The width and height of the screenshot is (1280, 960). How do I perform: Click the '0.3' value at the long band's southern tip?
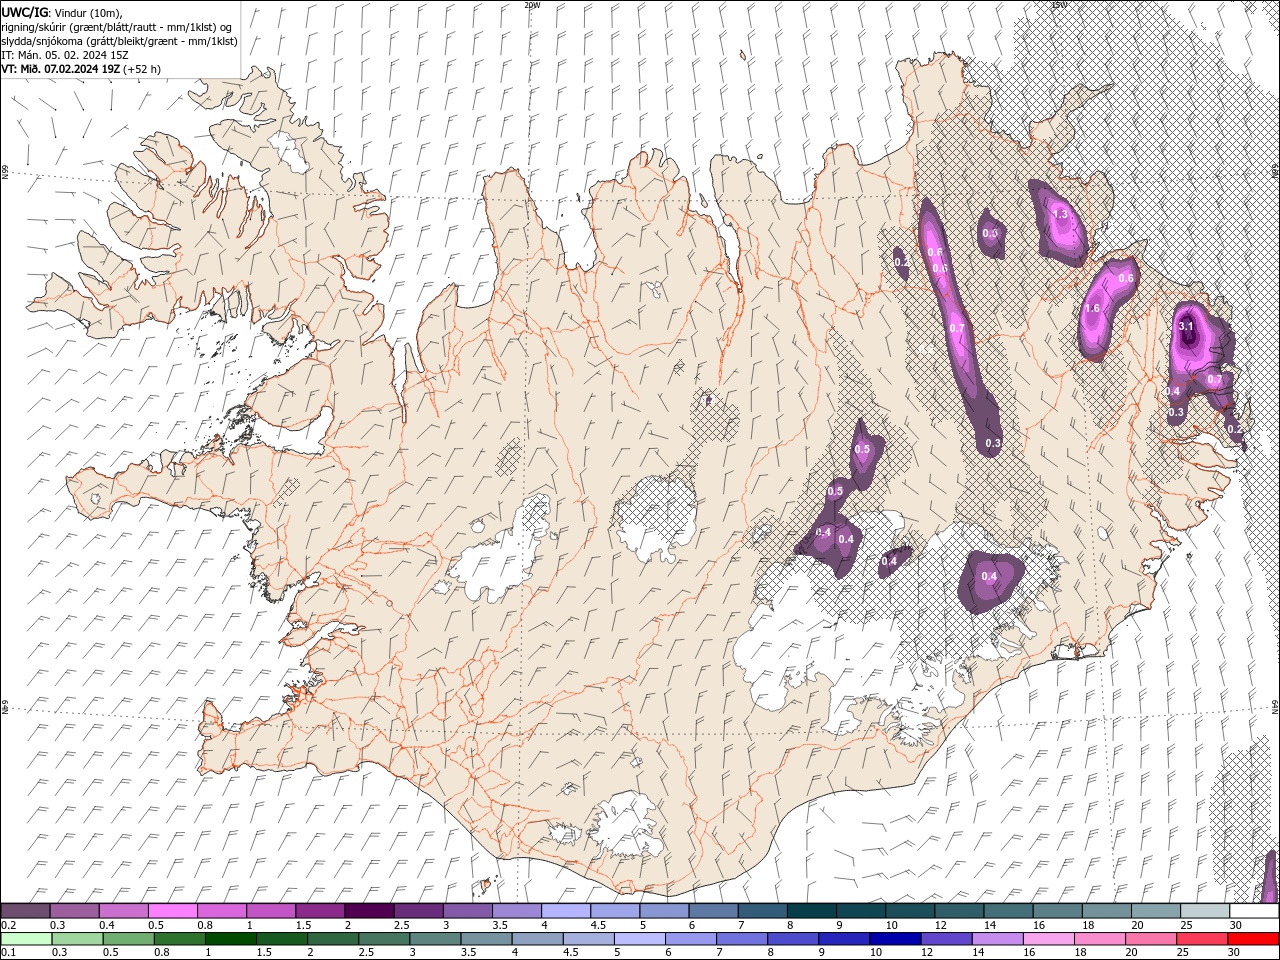pyautogui.click(x=993, y=443)
